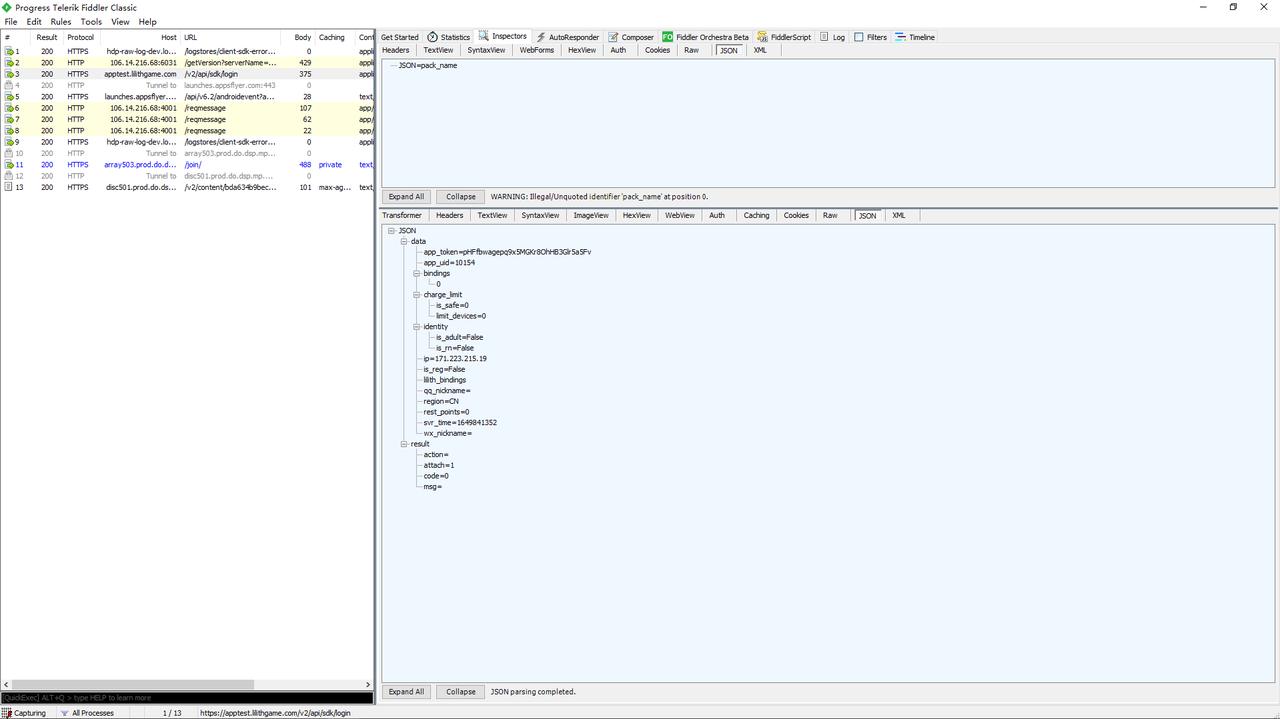Screen dimensions: 1280x719
Task: Click the session icon of row 8
Action: click(9, 131)
